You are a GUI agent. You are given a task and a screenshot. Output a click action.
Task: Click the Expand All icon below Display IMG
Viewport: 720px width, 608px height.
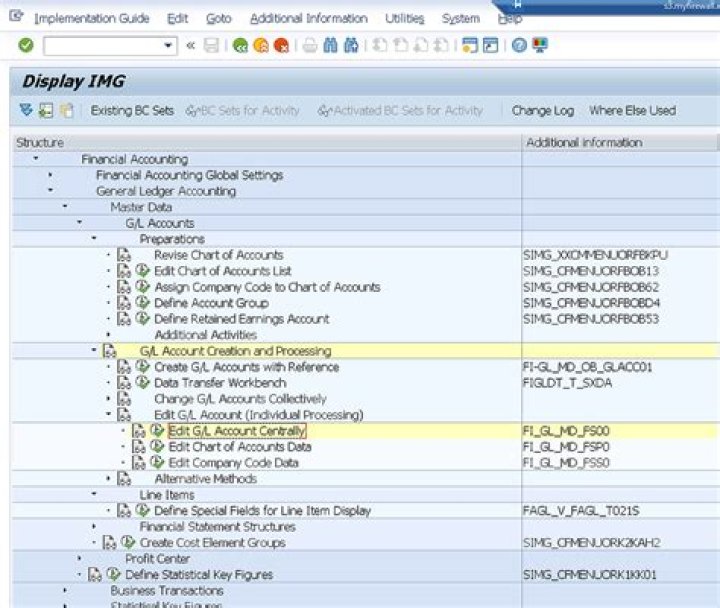click(x=26, y=111)
